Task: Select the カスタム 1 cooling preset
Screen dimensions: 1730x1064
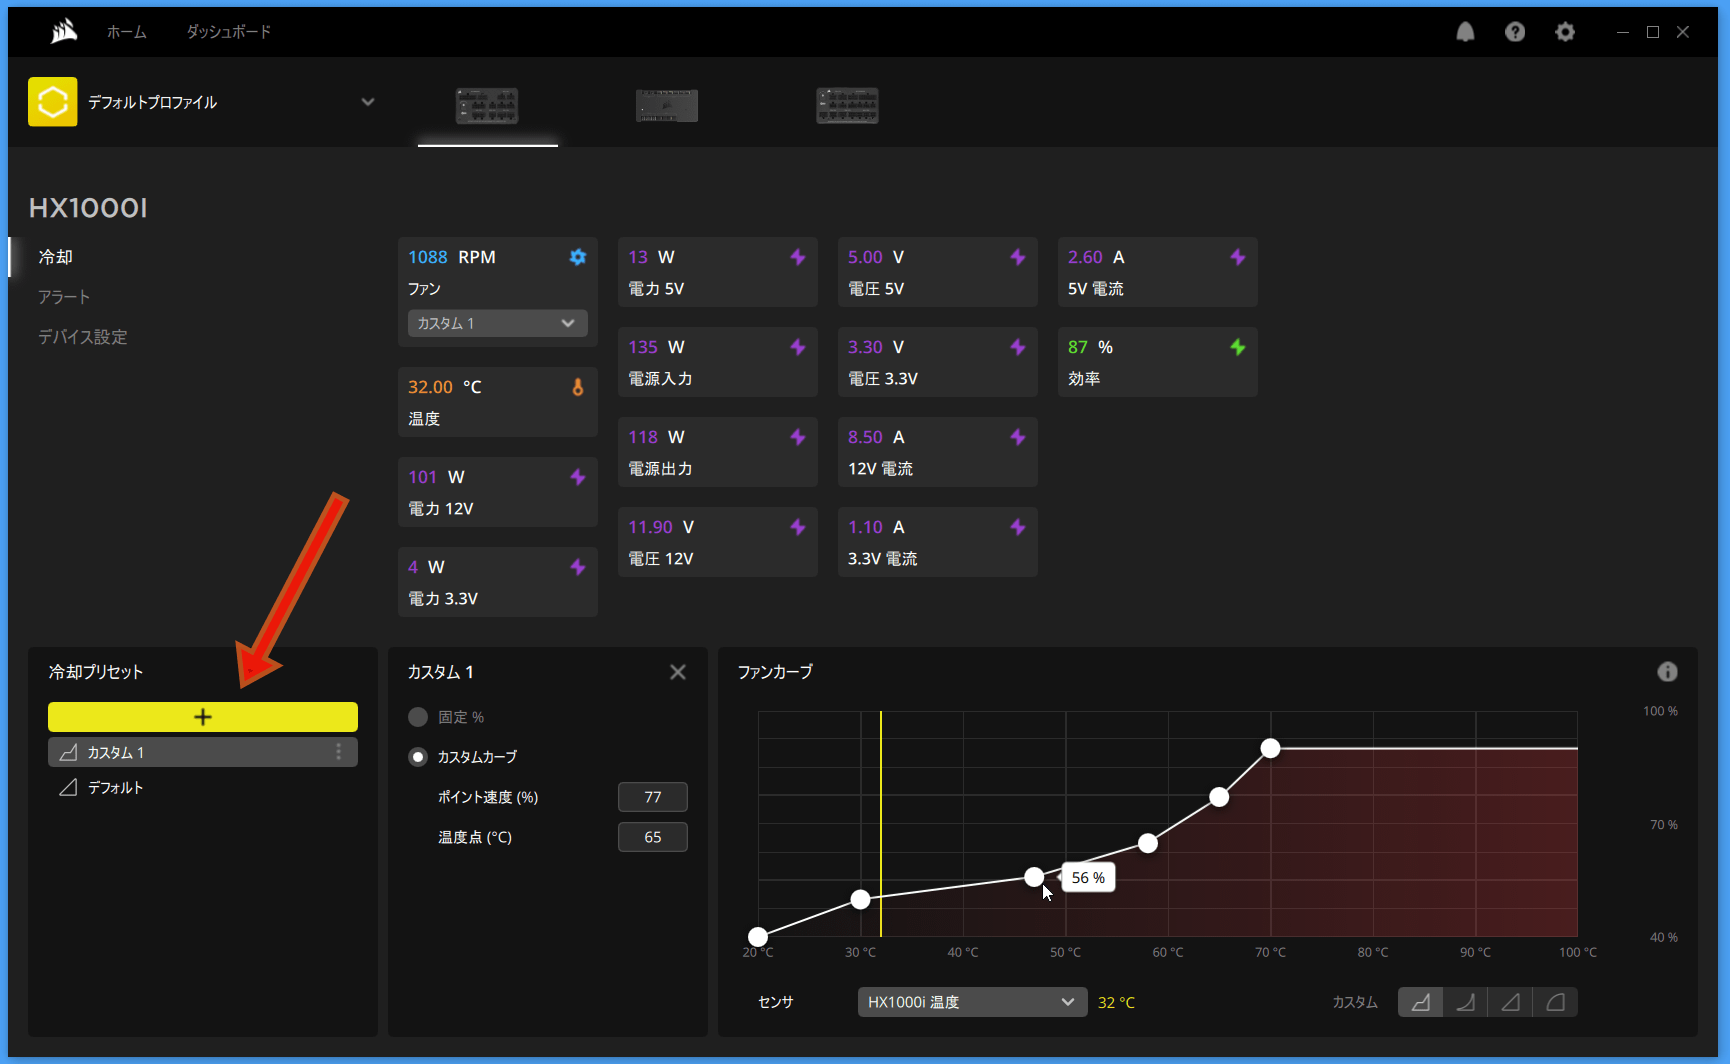Action: click(203, 752)
